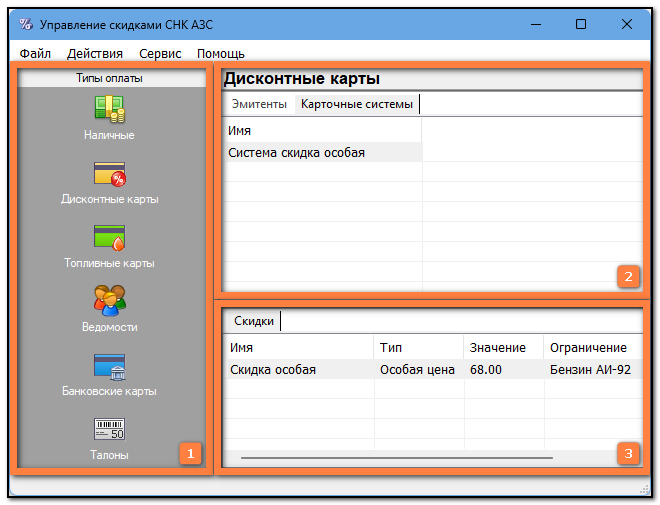Open the Помощь menu

[x=221, y=54]
